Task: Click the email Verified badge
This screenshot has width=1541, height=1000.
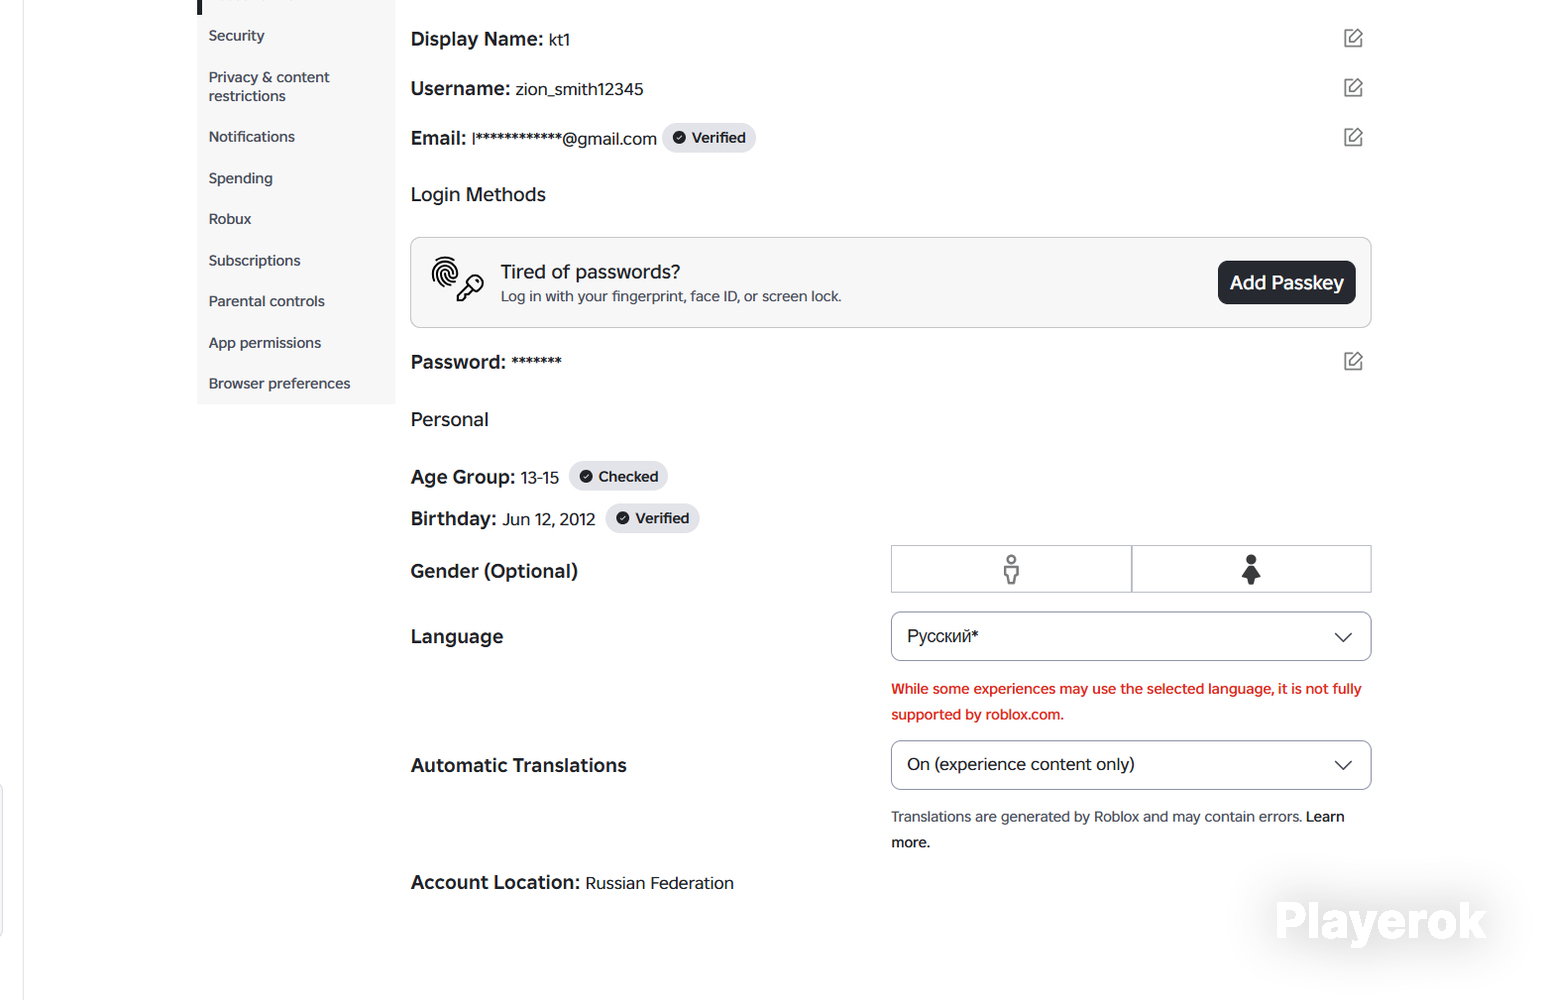Action: (x=709, y=138)
